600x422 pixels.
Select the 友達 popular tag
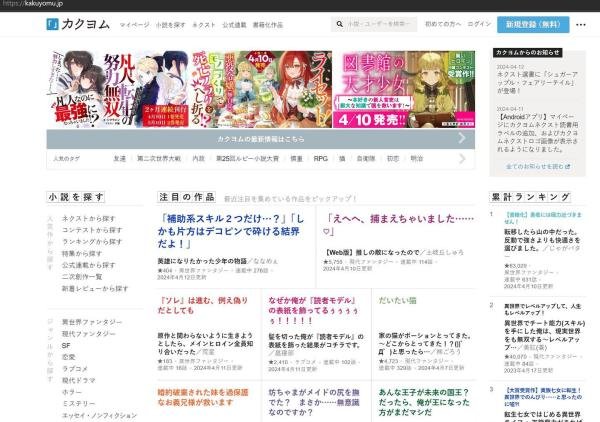point(119,158)
